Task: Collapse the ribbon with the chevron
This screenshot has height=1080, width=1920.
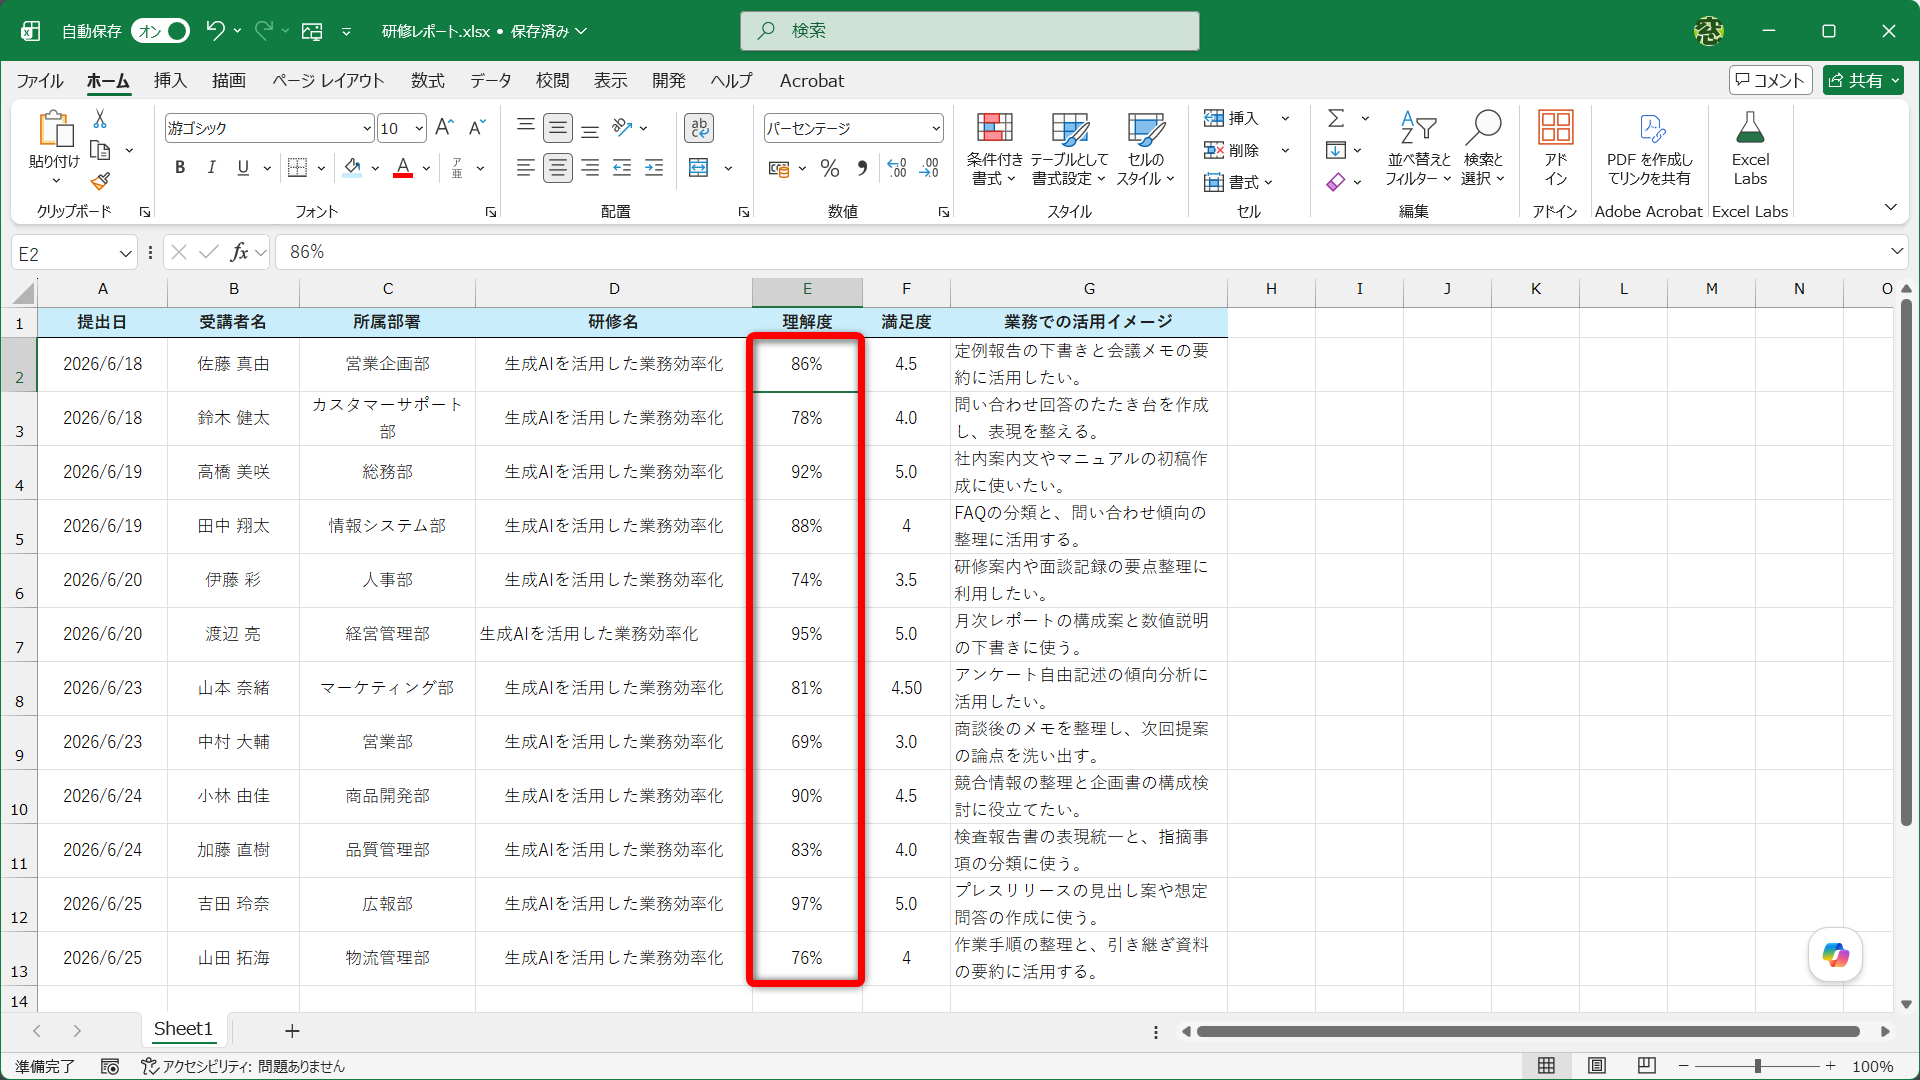Action: (1890, 207)
